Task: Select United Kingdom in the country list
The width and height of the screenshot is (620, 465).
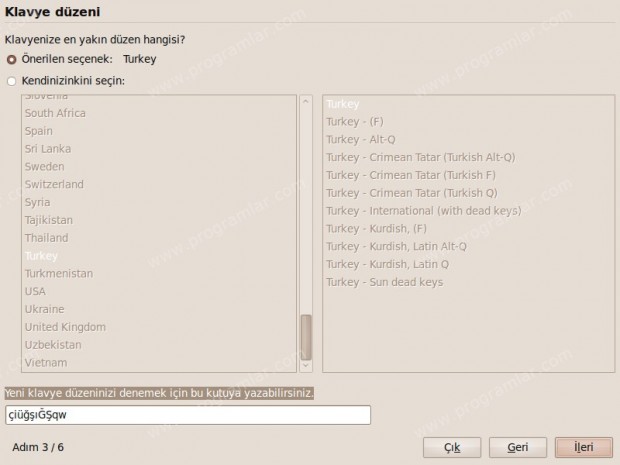Action: (x=65, y=327)
